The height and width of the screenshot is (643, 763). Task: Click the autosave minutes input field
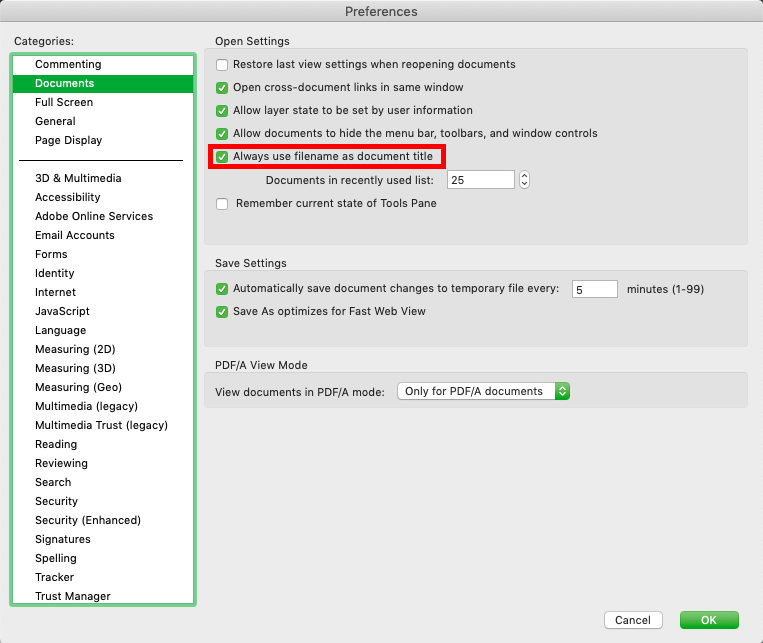(x=594, y=289)
